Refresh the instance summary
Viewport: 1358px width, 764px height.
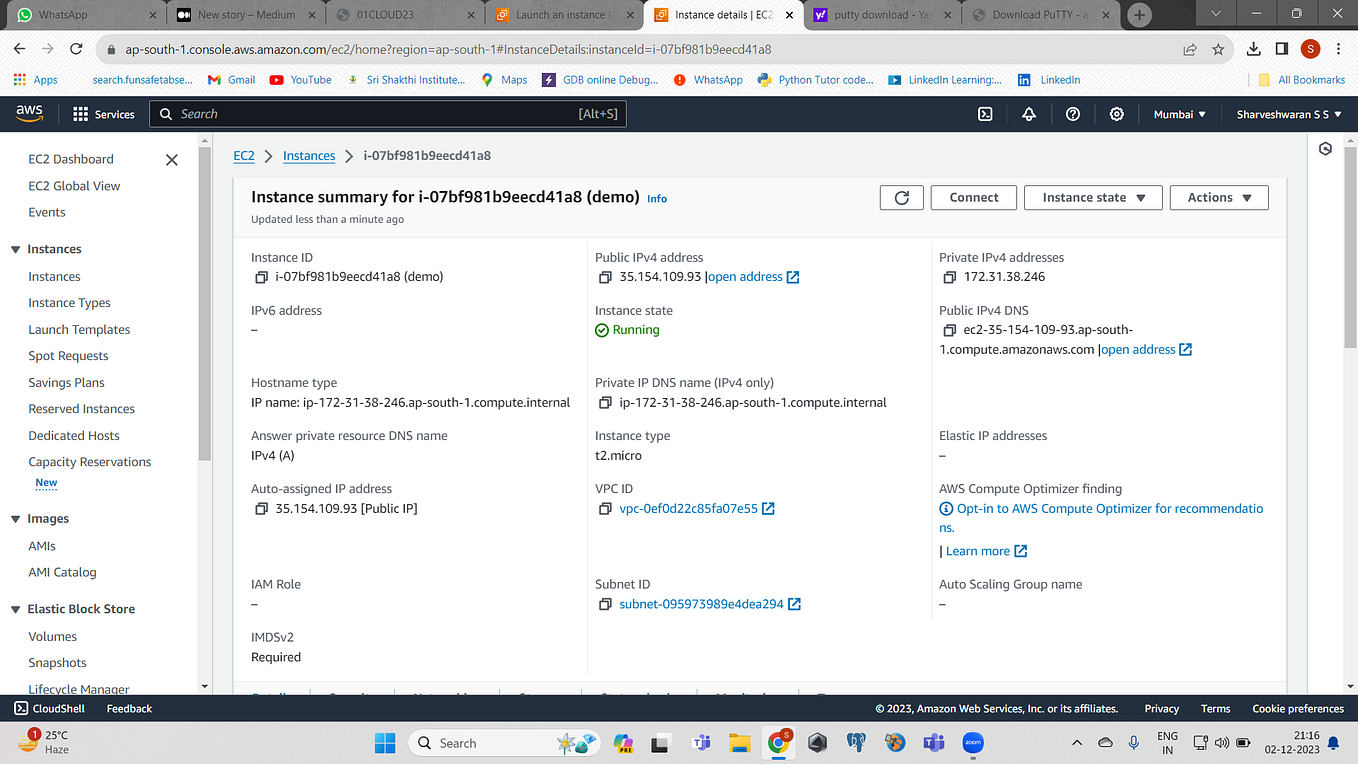point(901,197)
